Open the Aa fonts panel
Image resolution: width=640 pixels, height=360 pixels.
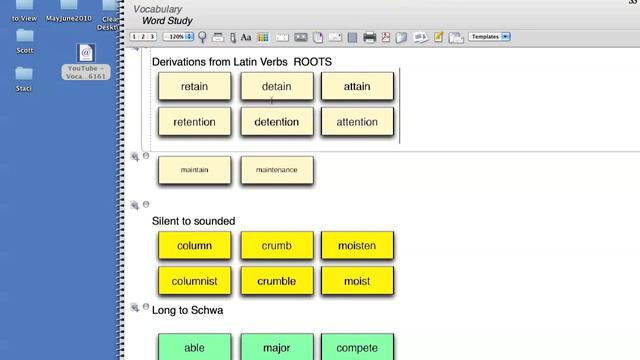tap(246, 37)
